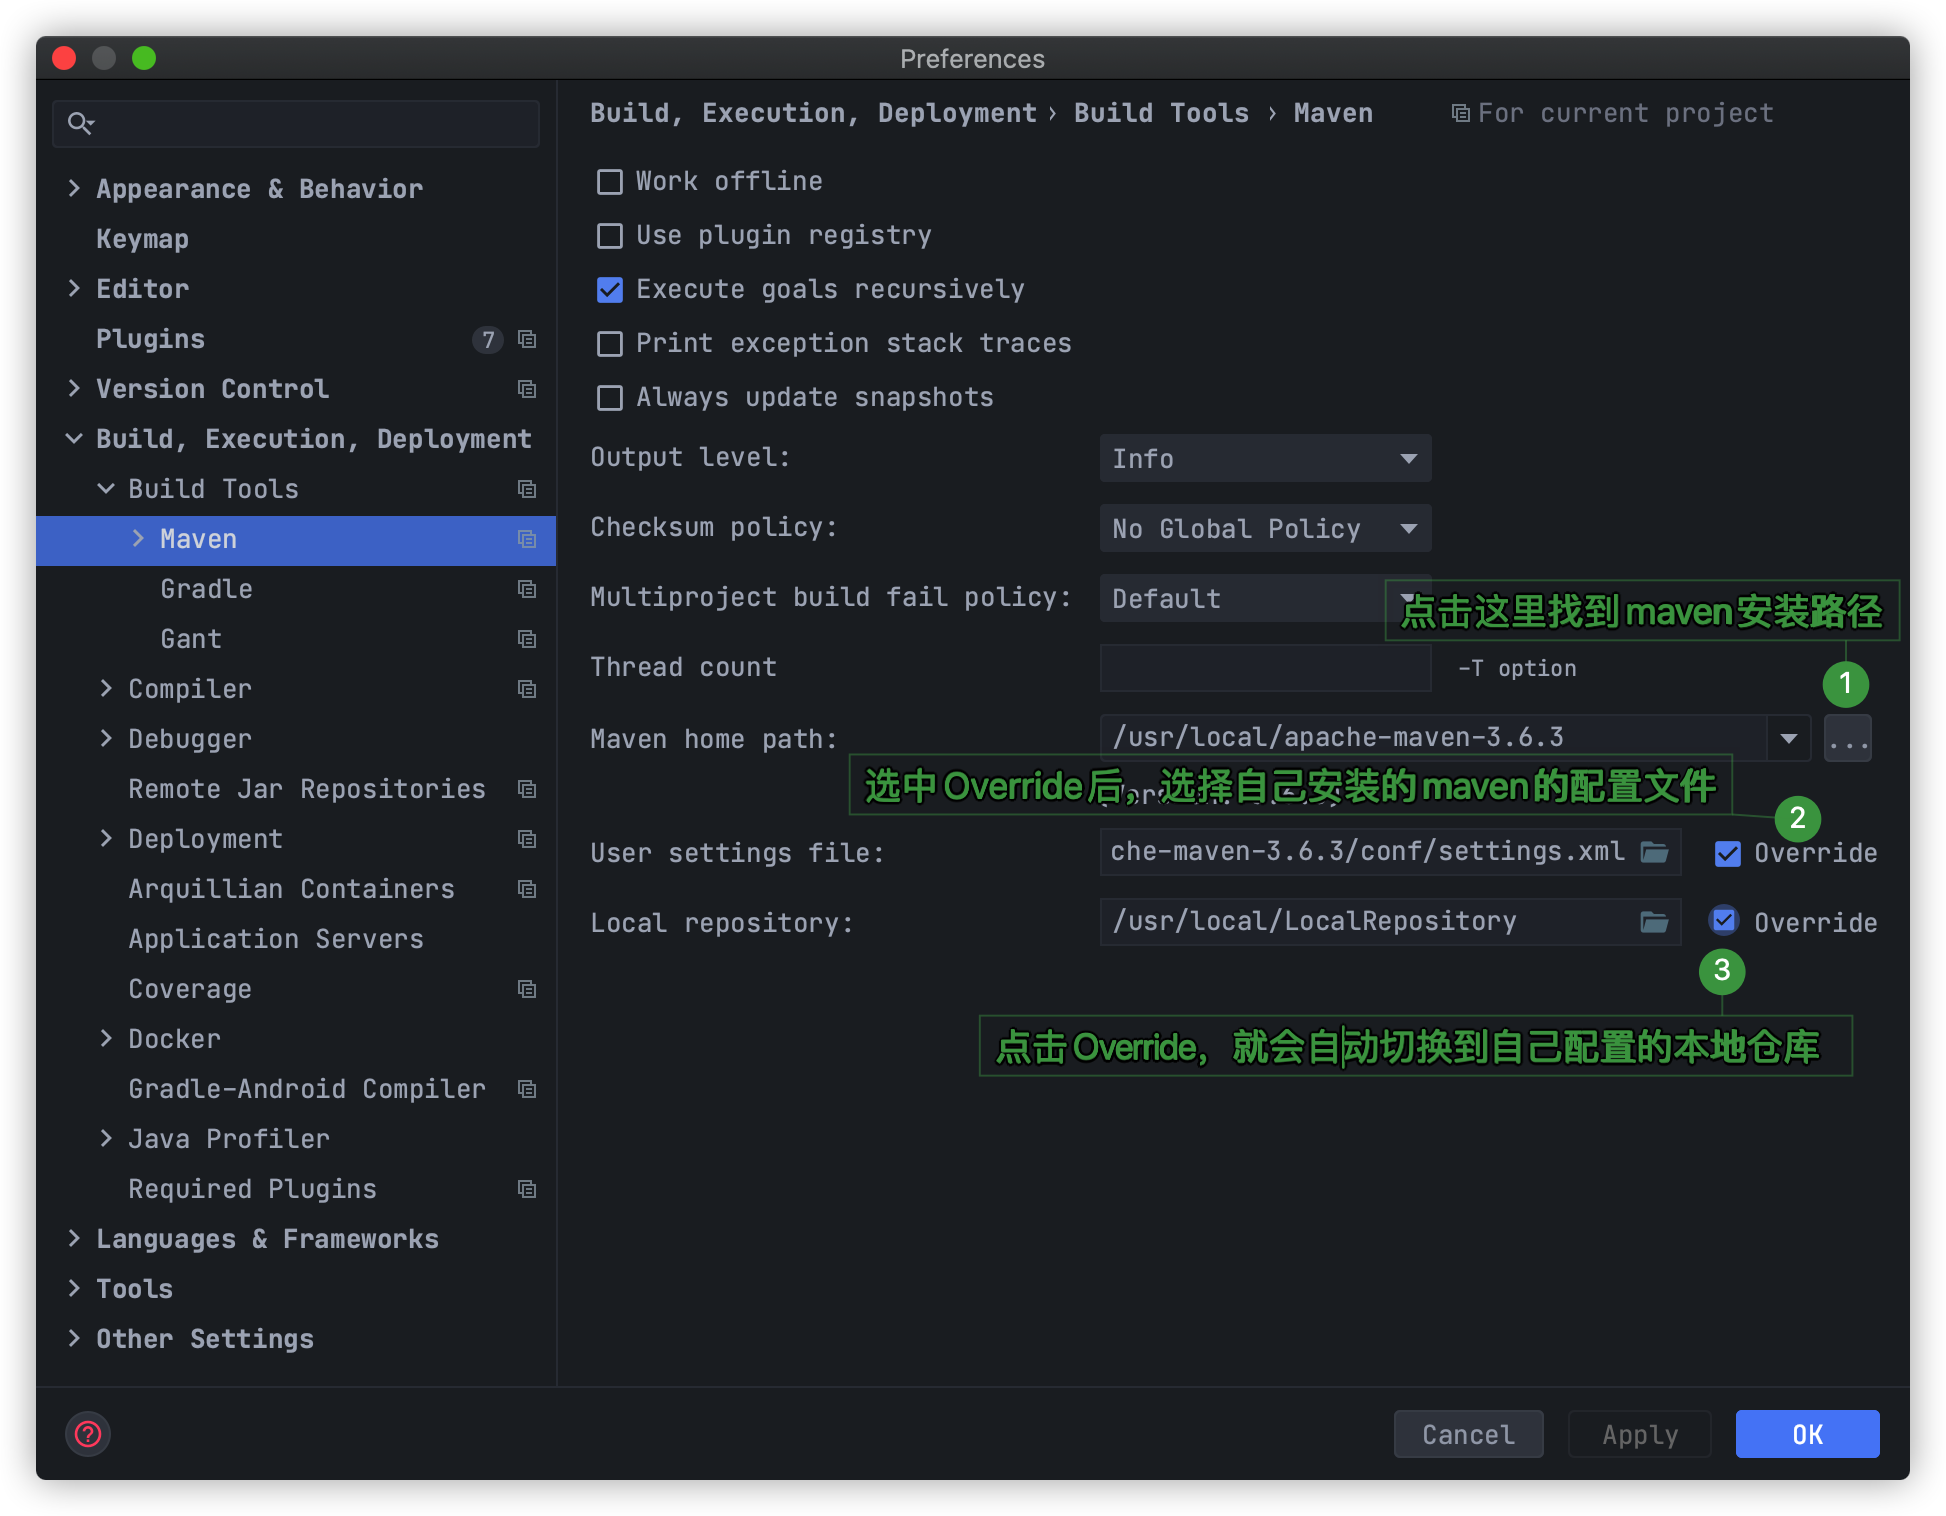The width and height of the screenshot is (1946, 1516).
Task: Toggle User settings file Override switch
Action: [1725, 853]
